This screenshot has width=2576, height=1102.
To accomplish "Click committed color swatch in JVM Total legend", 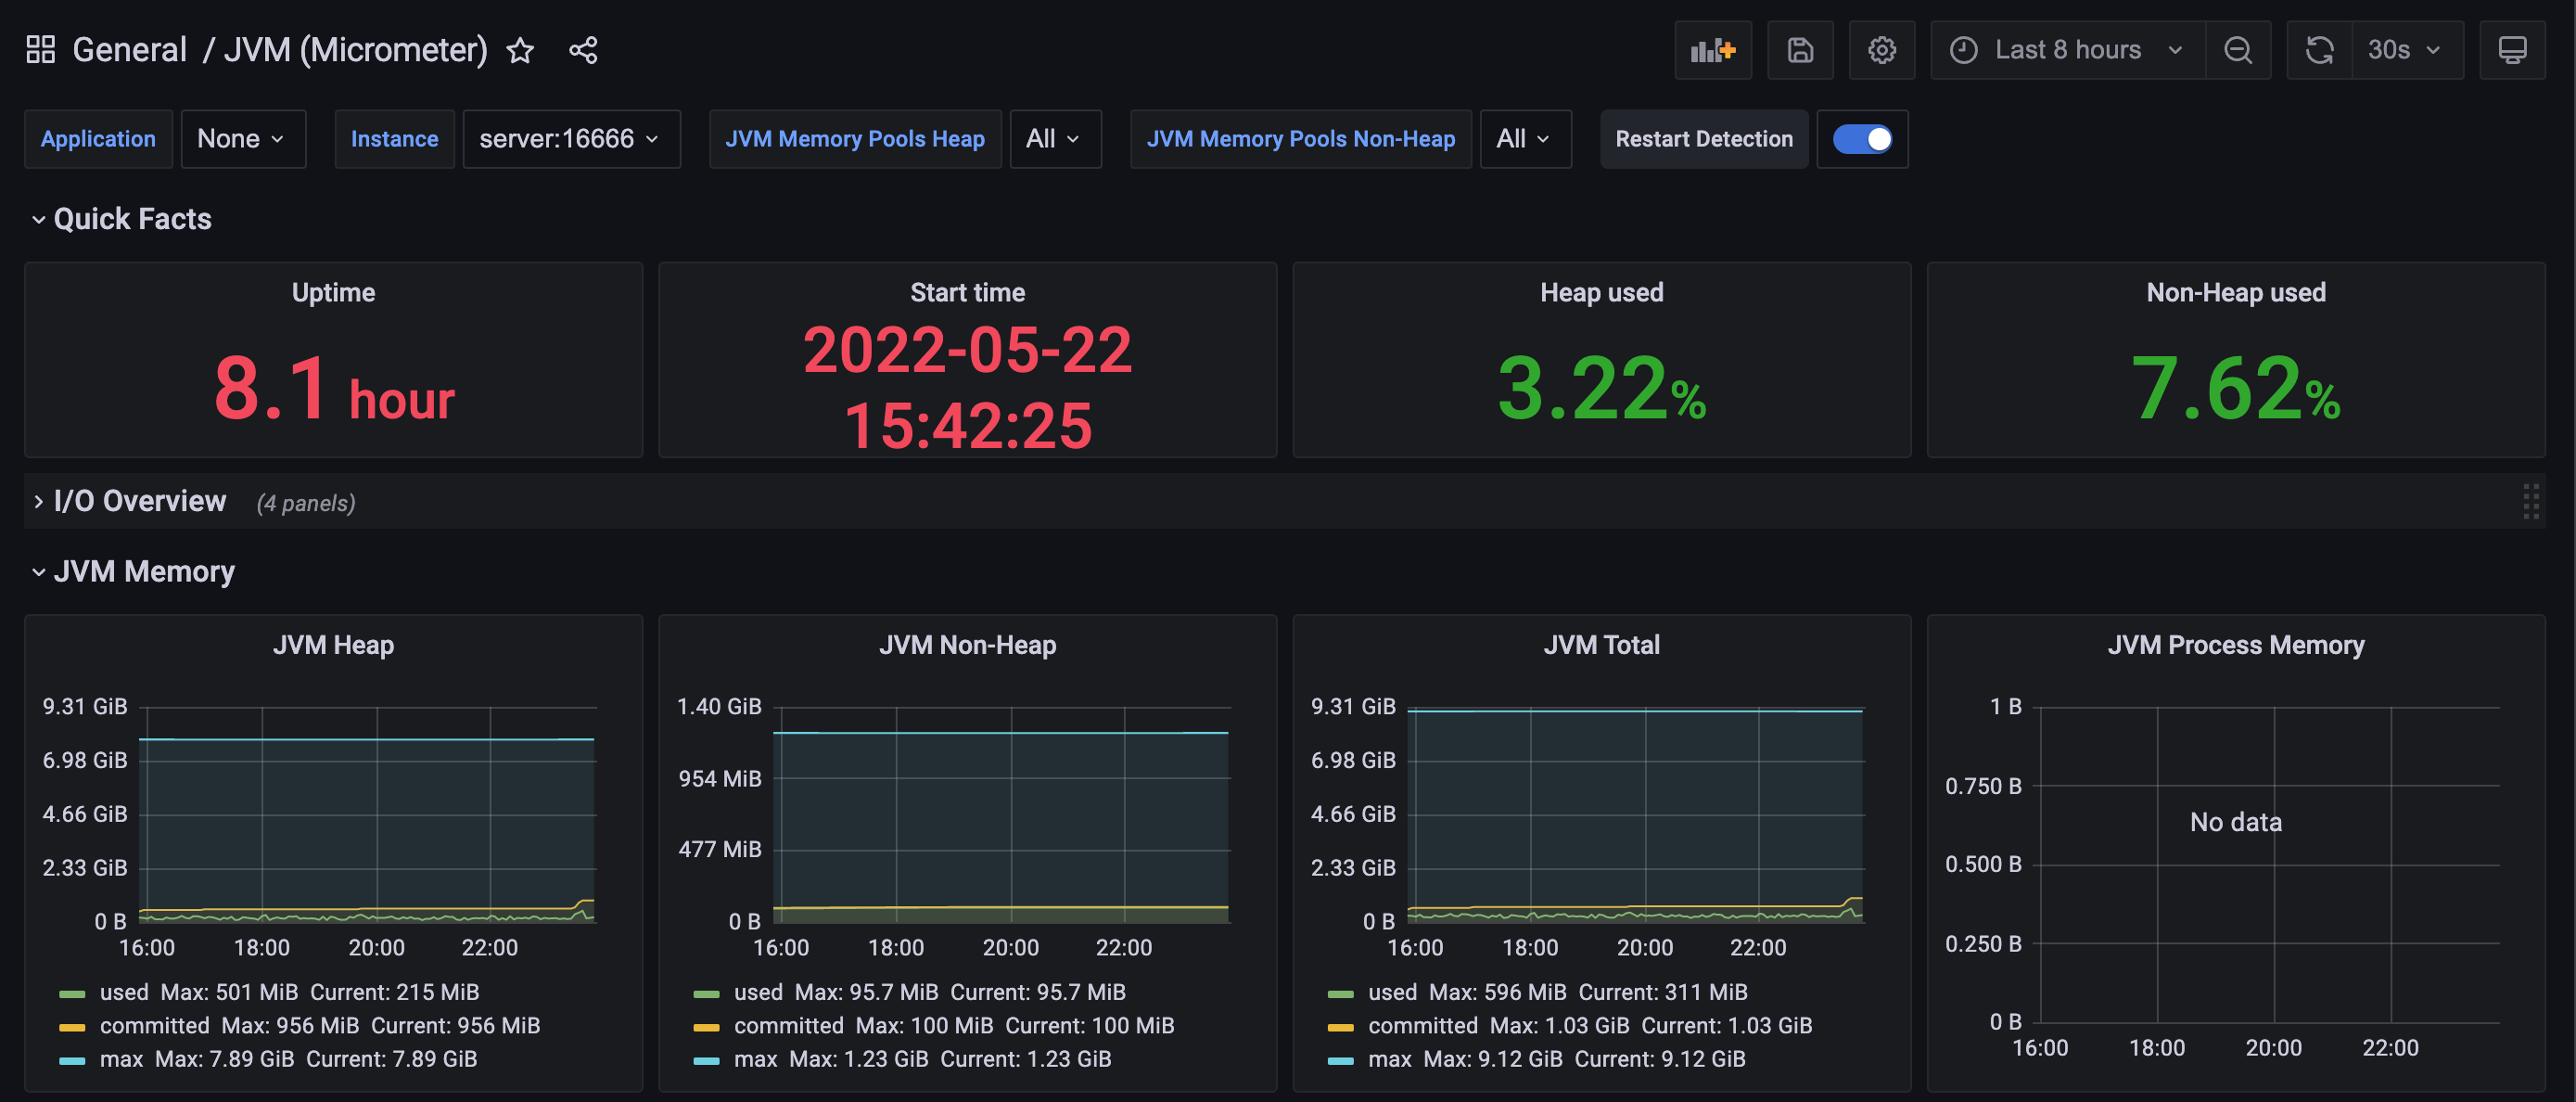I will 1340,1026.
